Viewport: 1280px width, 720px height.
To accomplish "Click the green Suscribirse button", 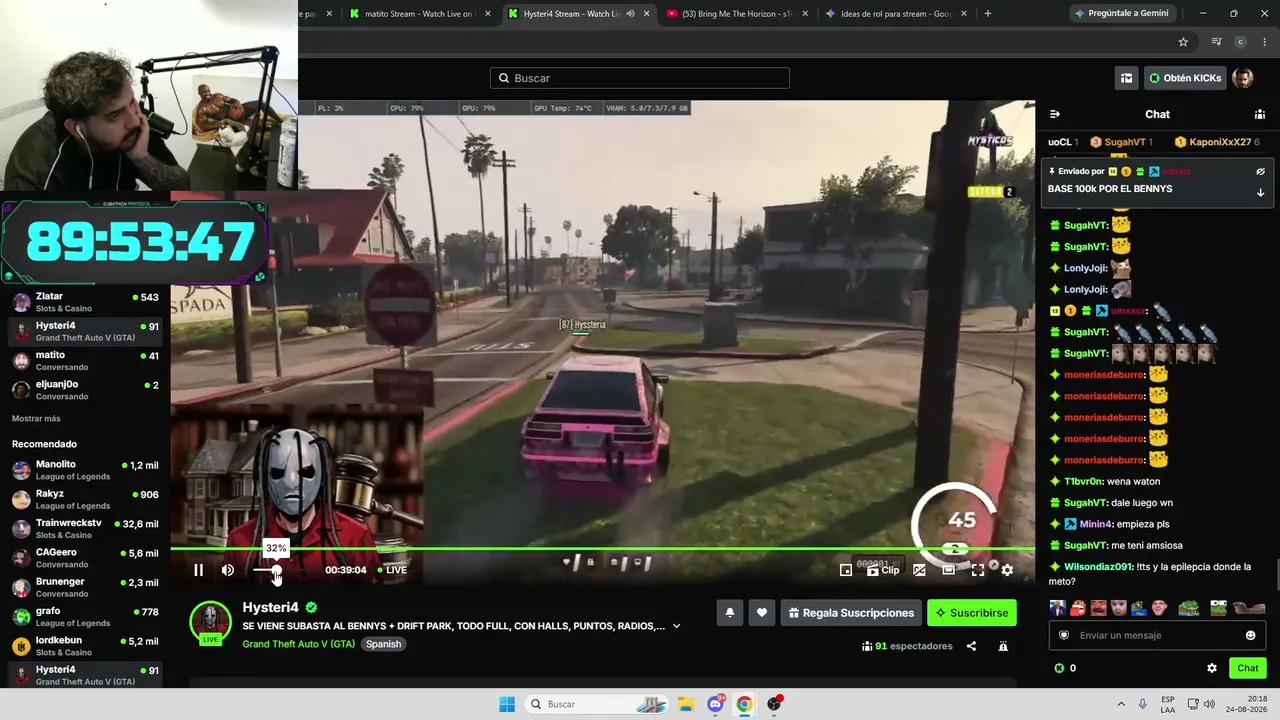I will click(x=972, y=613).
